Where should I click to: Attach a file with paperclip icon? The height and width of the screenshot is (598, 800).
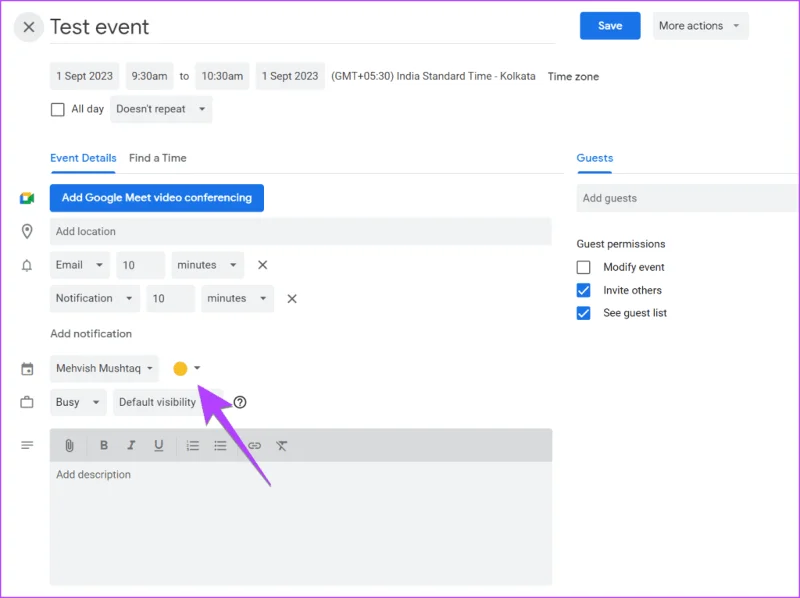click(x=69, y=446)
